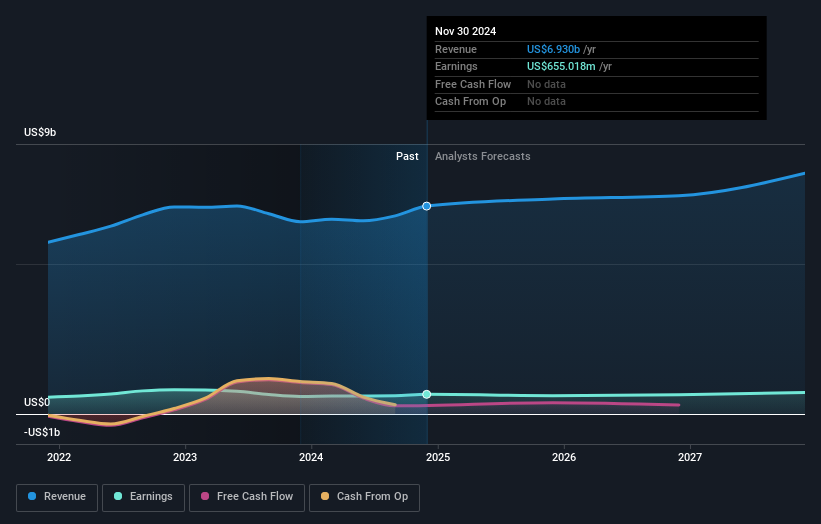
Task: Select the 2026 x-axis label
Action: [x=564, y=457]
